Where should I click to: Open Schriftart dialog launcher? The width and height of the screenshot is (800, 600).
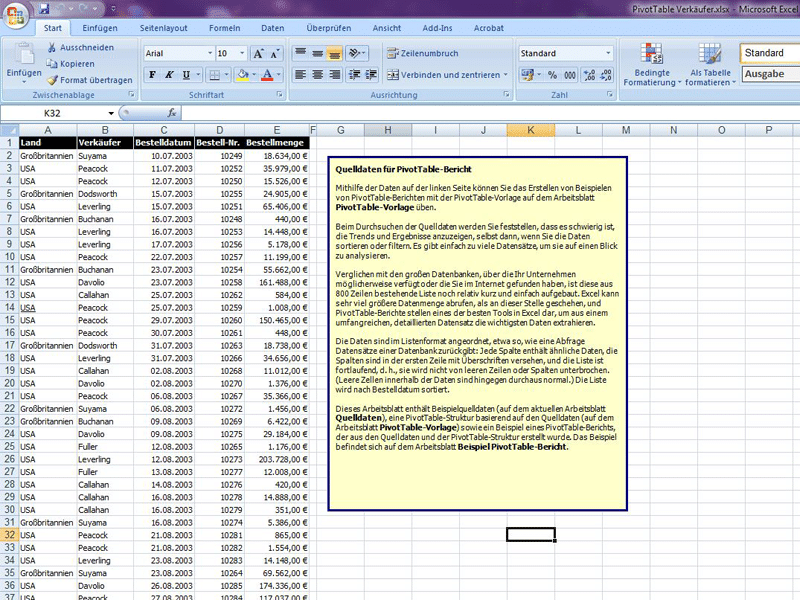[x=280, y=94]
